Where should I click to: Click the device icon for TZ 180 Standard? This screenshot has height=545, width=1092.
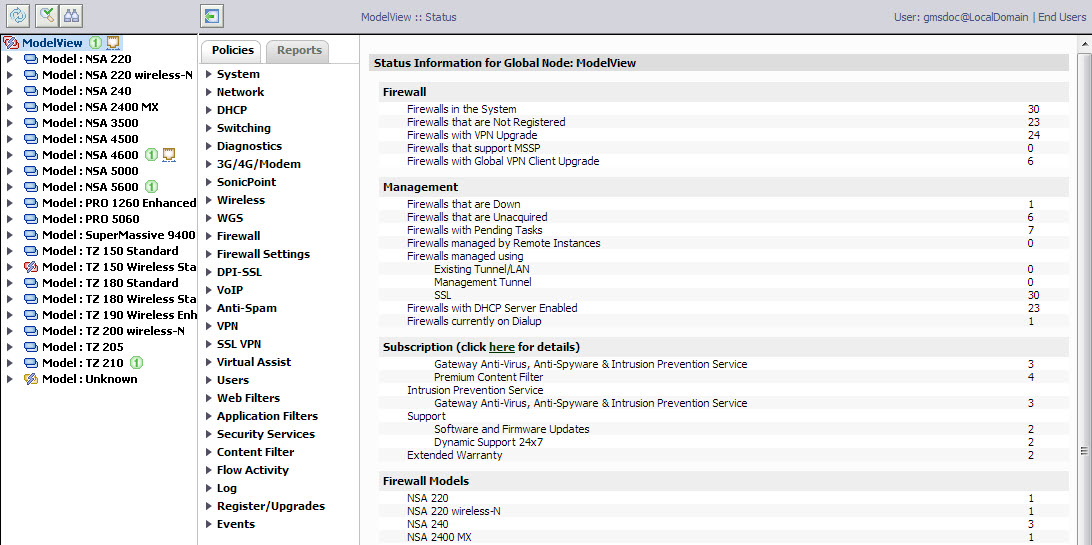[31, 283]
